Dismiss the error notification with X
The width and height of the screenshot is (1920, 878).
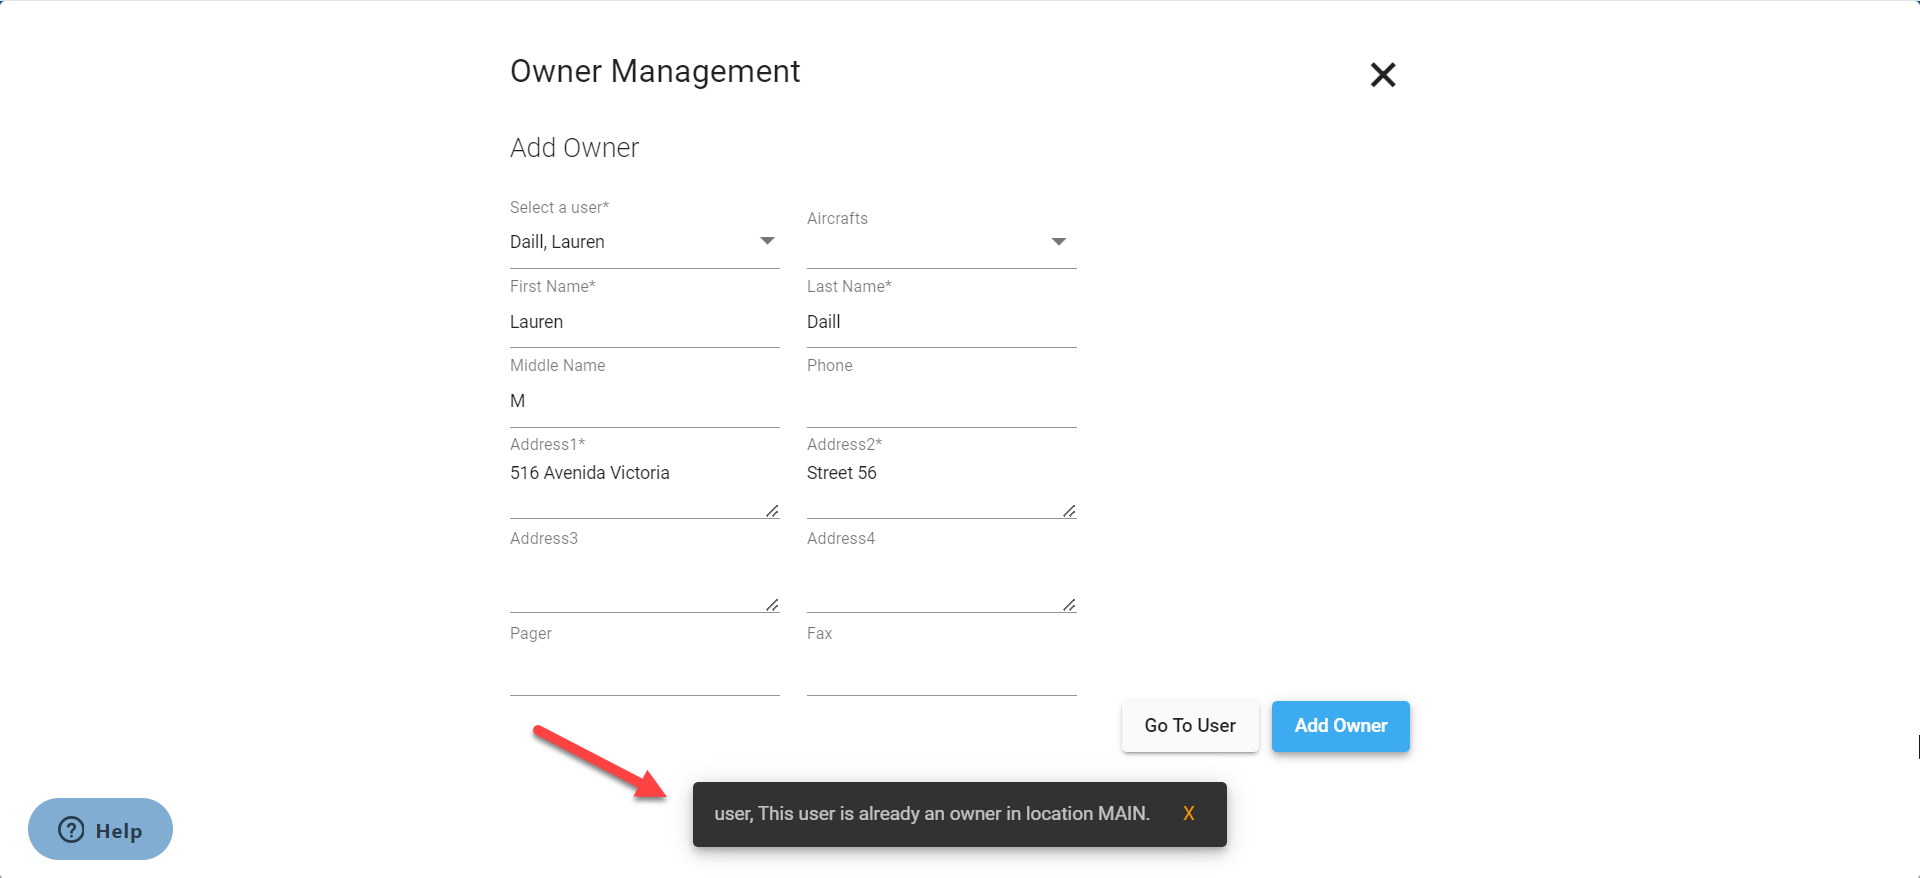click(1188, 814)
